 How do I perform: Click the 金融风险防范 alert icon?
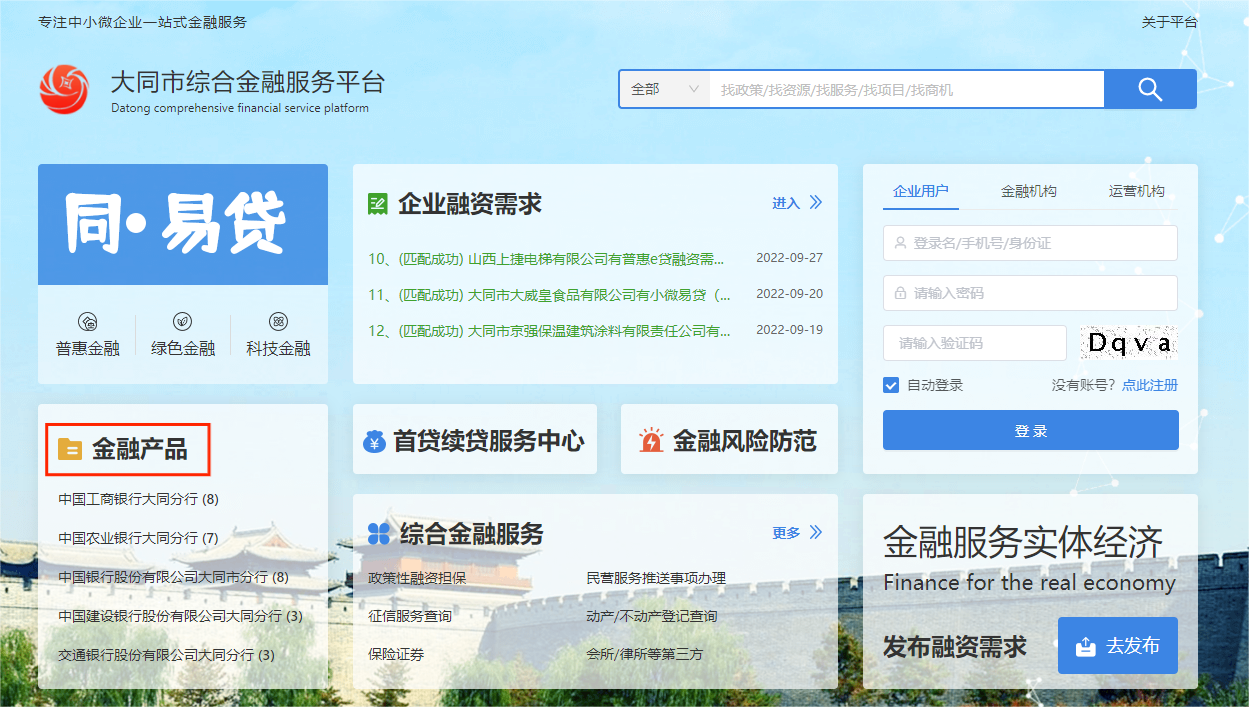point(651,441)
